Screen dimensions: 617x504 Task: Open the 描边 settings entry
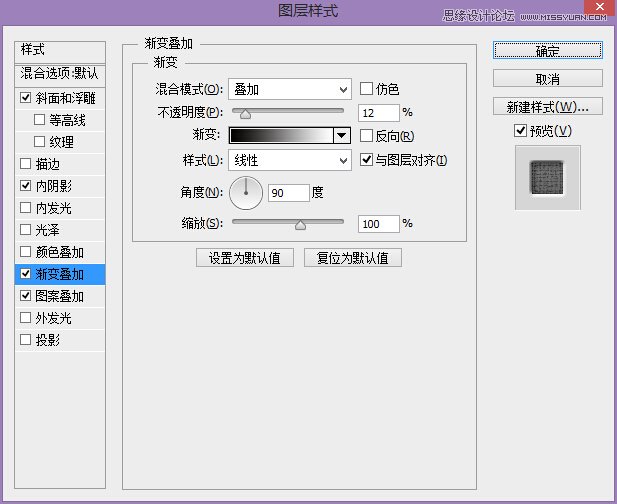pyautogui.click(x=47, y=164)
